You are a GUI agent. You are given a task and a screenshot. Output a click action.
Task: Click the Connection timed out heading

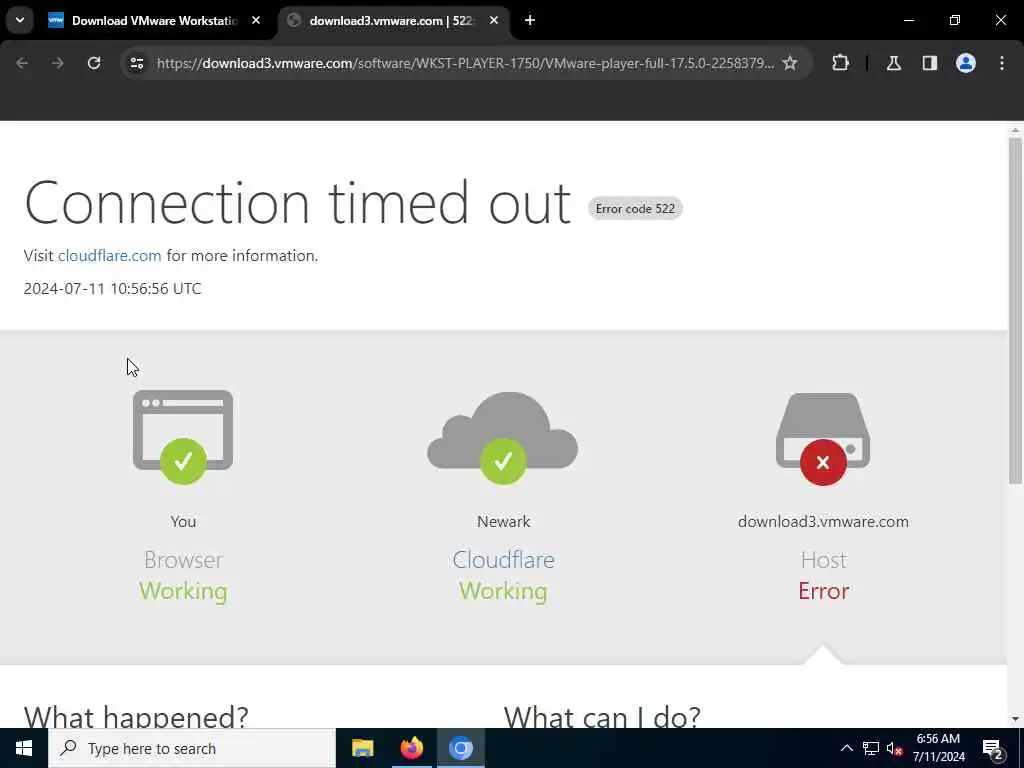tap(298, 203)
